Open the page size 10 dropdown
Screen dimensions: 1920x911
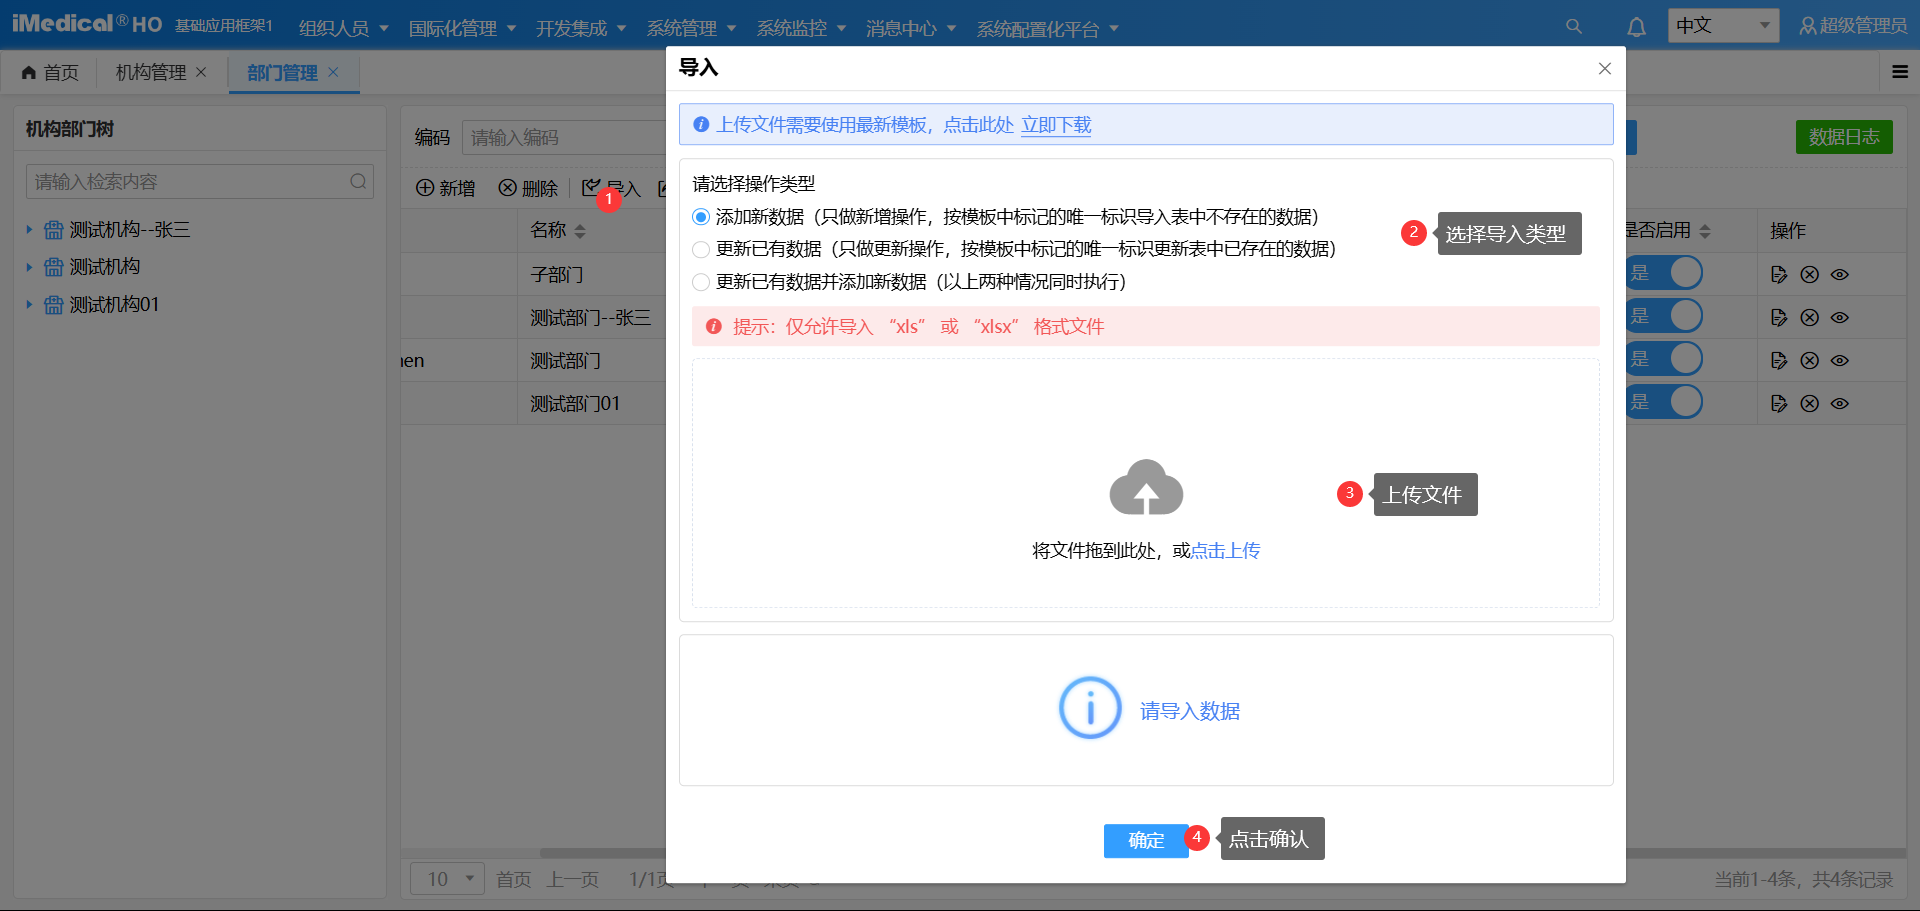(x=447, y=879)
